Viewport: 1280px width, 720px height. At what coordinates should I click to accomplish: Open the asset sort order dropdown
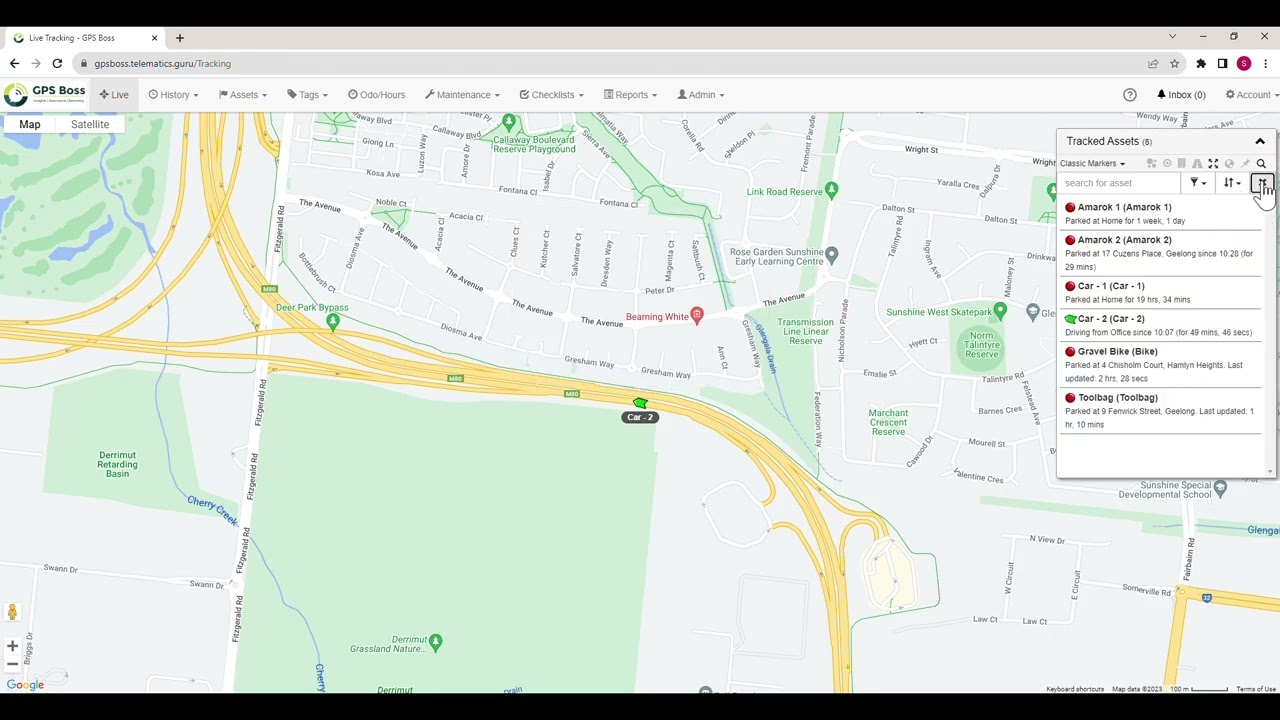pyautogui.click(x=1232, y=183)
